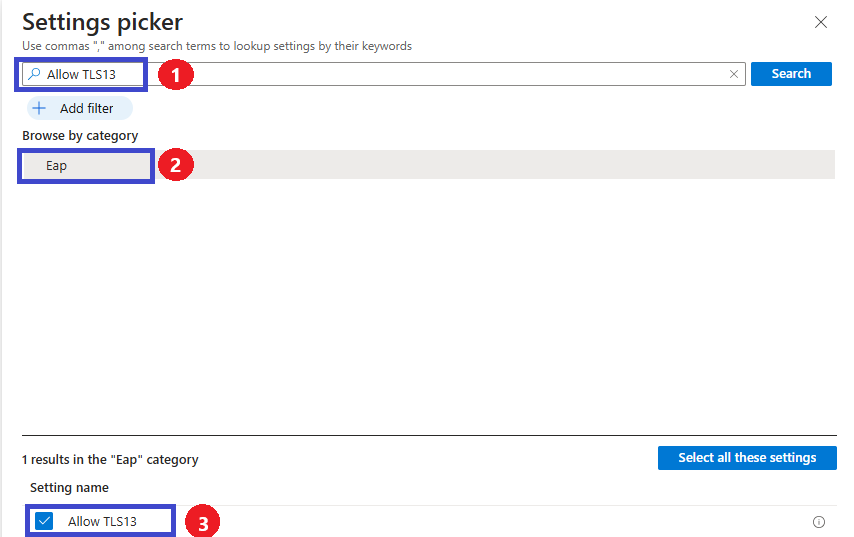Click the plus icon beside Add filter
The width and height of the screenshot is (854, 537).
tap(39, 108)
